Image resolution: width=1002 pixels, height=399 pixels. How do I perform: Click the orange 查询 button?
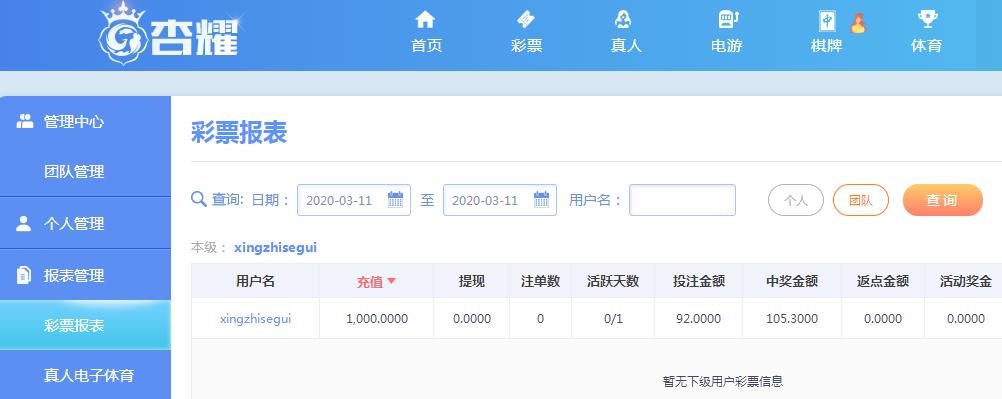click(x=943, y=200)
